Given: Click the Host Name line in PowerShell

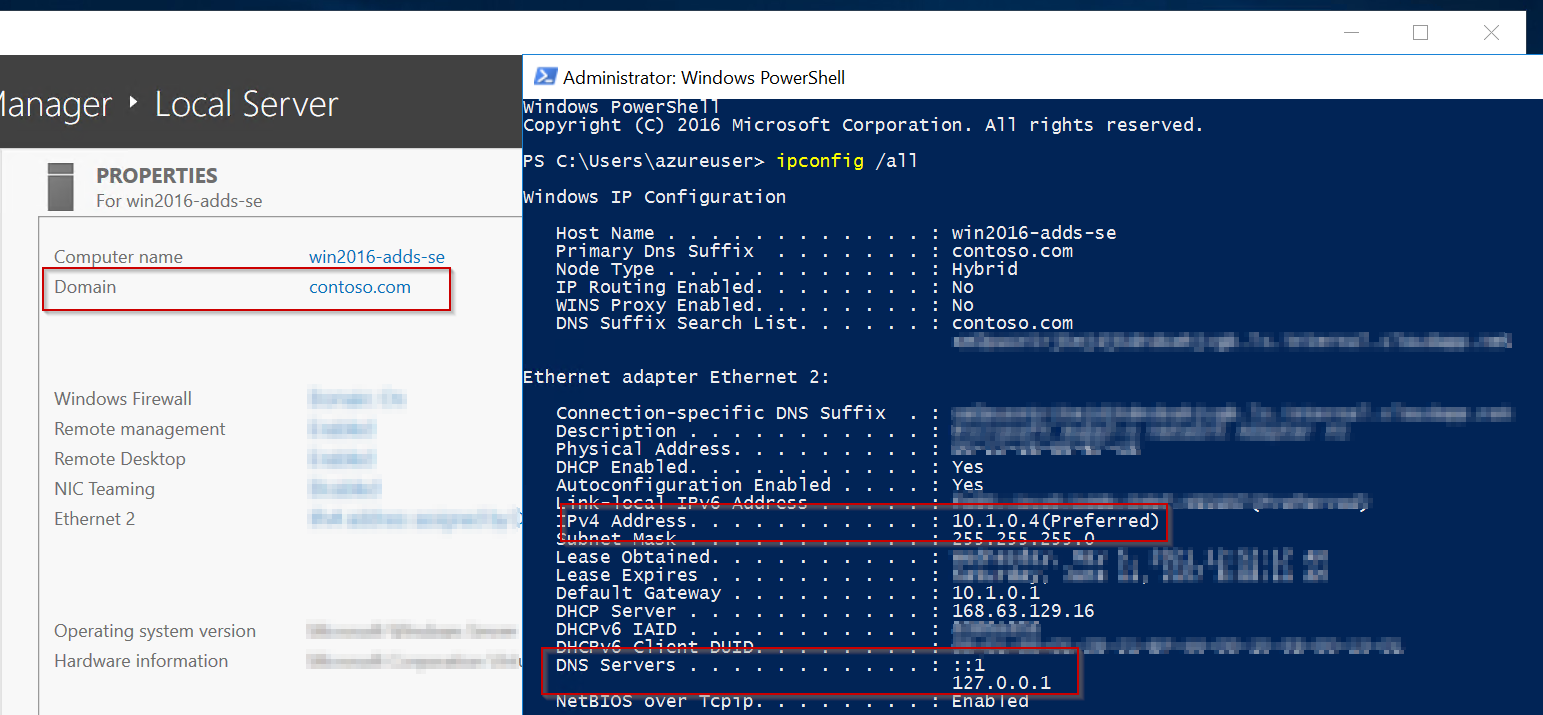Looking at the screenshot, I should coord(836,233).
